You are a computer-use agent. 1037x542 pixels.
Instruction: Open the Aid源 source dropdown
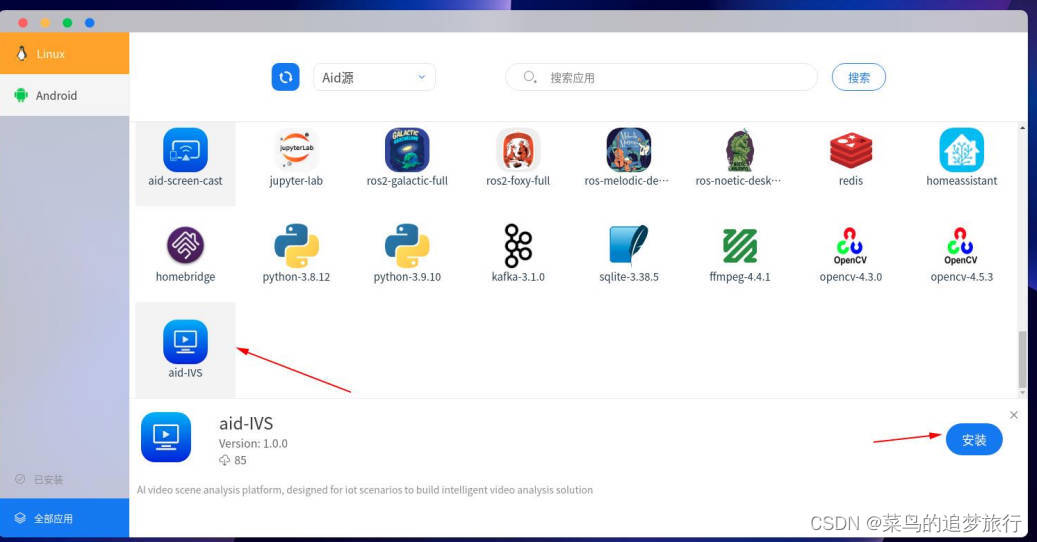(374, 77)
